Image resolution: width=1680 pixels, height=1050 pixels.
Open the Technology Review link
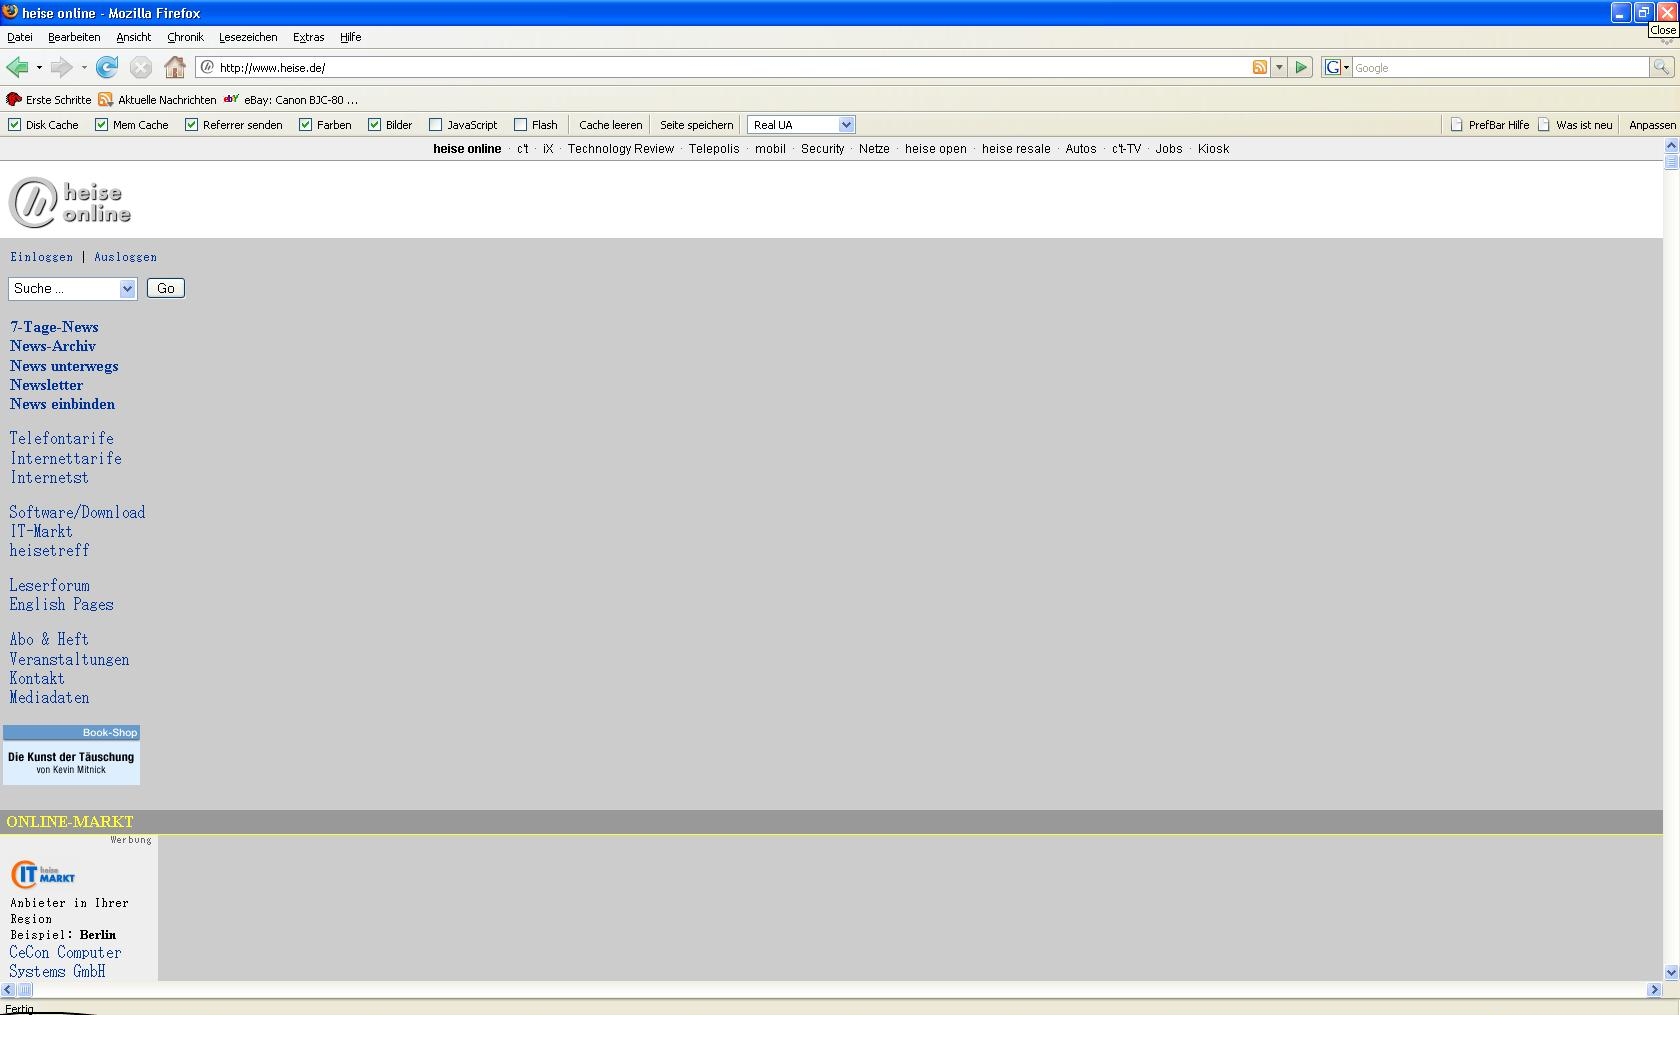coord(621,148)
